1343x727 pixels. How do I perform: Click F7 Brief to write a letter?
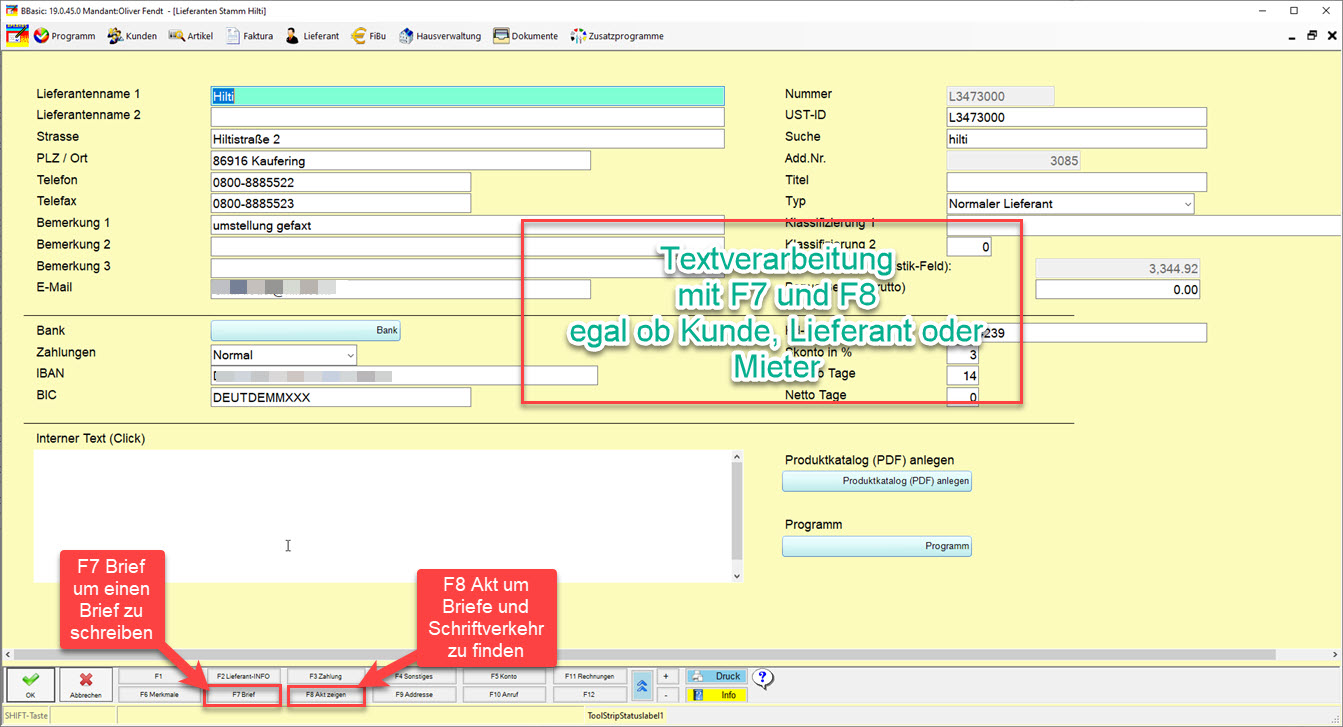tap(243, 694)
